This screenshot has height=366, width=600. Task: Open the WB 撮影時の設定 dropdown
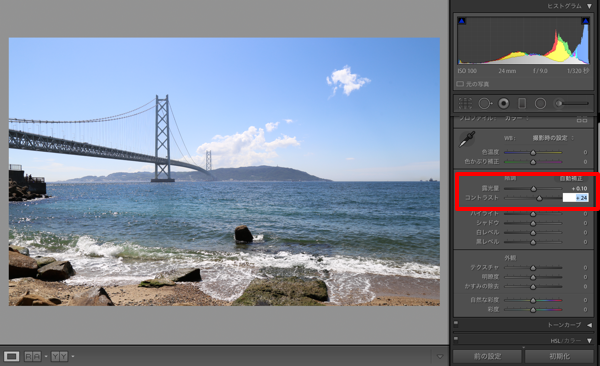tap(553, 138)
